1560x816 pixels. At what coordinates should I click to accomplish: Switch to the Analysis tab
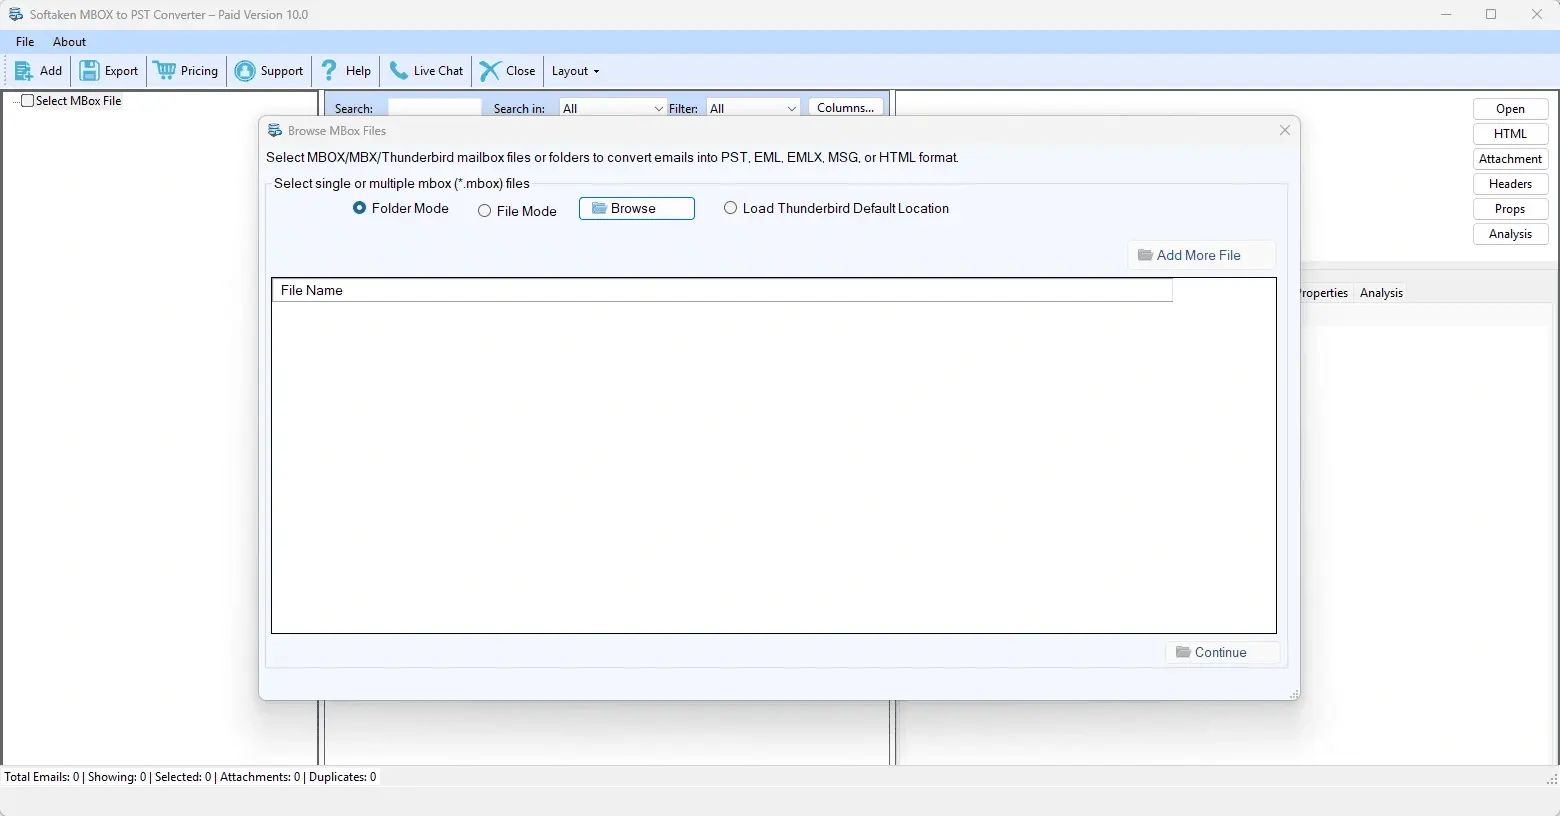pos(1381,293)
